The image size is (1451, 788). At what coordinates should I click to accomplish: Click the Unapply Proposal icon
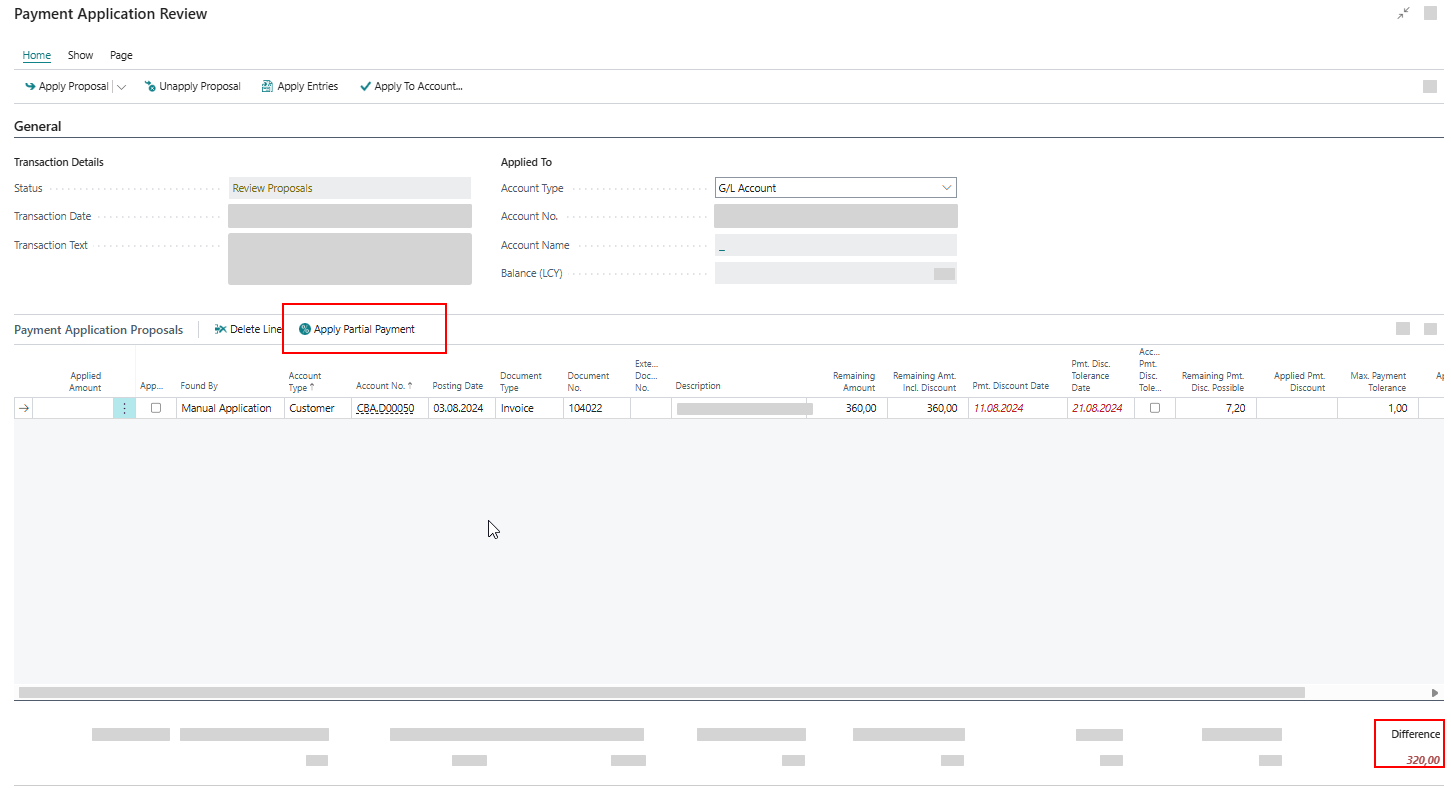150,87
